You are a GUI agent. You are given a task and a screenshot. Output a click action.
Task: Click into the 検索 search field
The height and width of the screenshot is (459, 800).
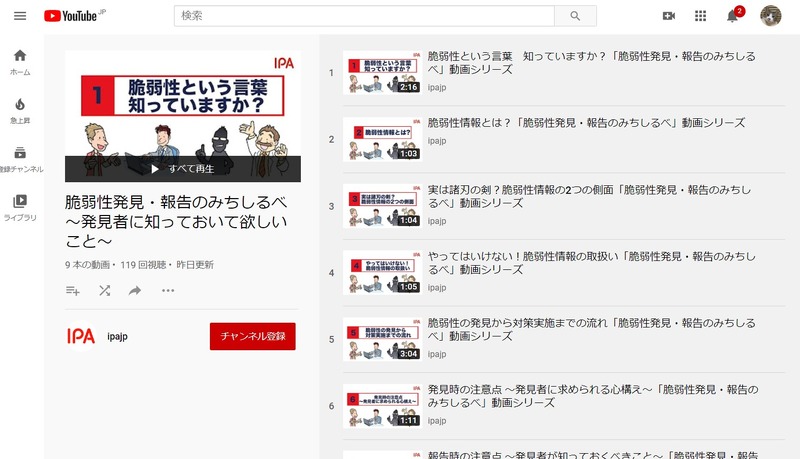[364, 16]
